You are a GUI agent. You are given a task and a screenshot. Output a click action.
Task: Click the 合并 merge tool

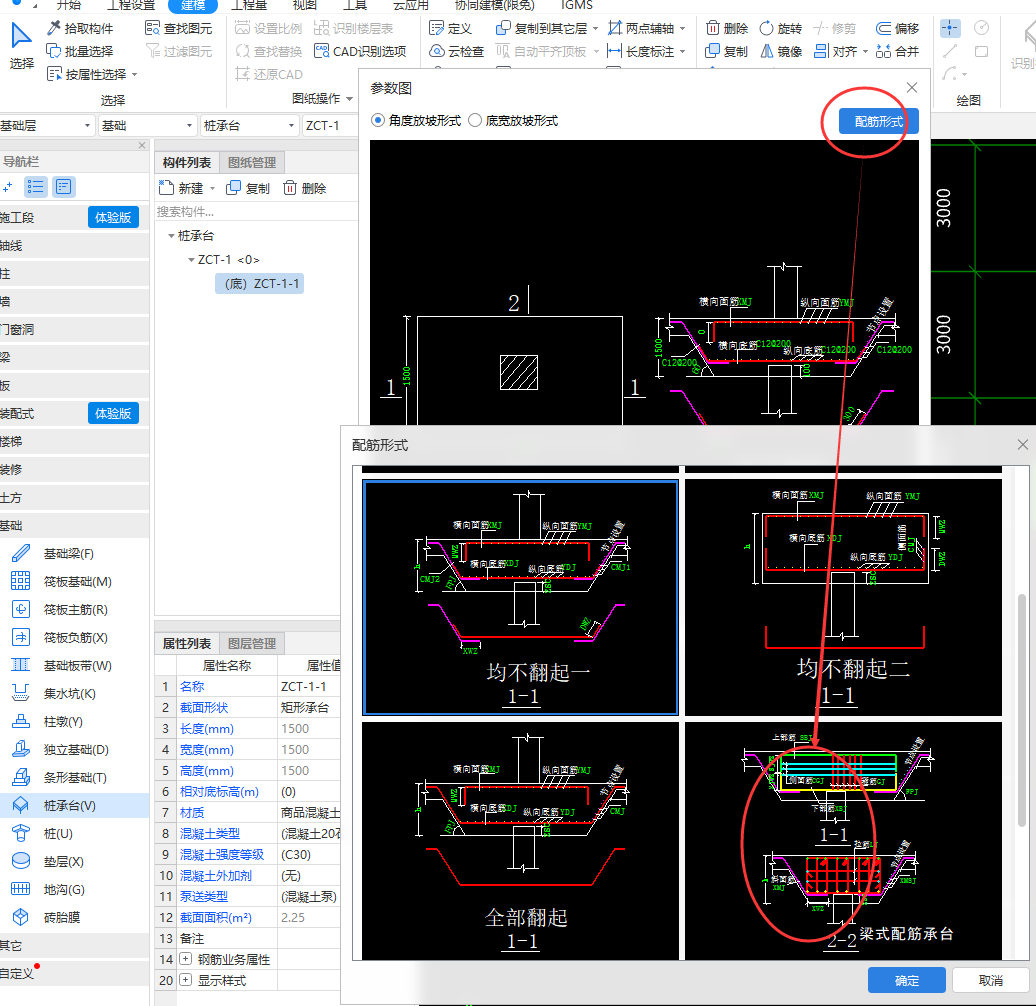tap(897, 51)
